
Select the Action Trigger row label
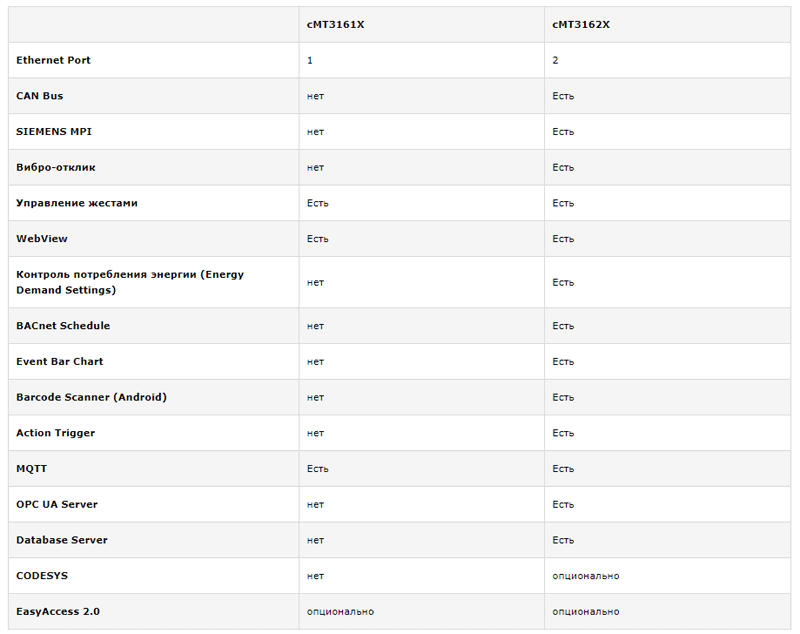pos(55,433)
